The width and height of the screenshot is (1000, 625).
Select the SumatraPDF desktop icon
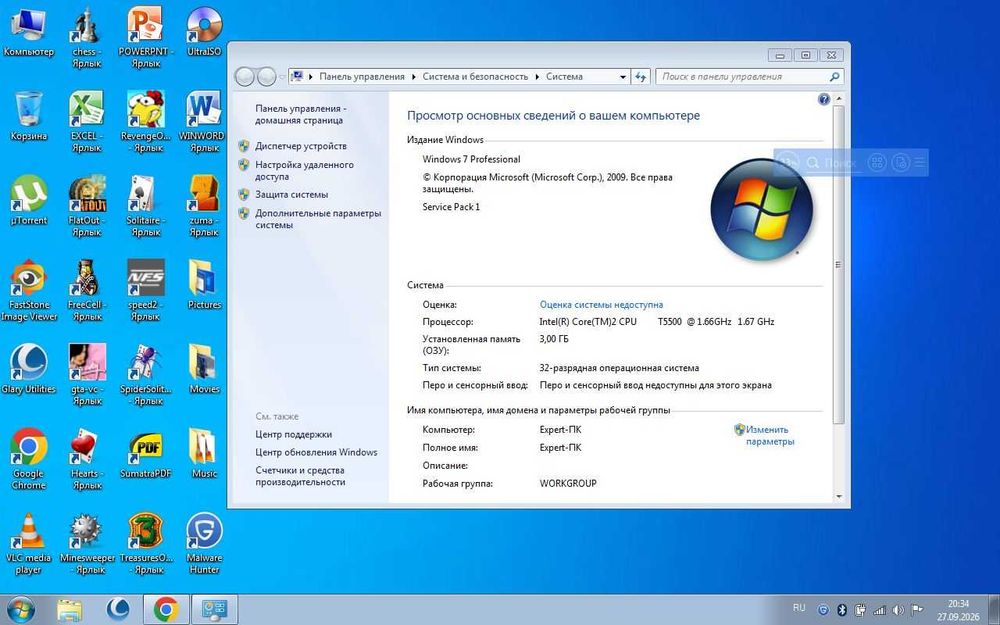tap(146, 446)
